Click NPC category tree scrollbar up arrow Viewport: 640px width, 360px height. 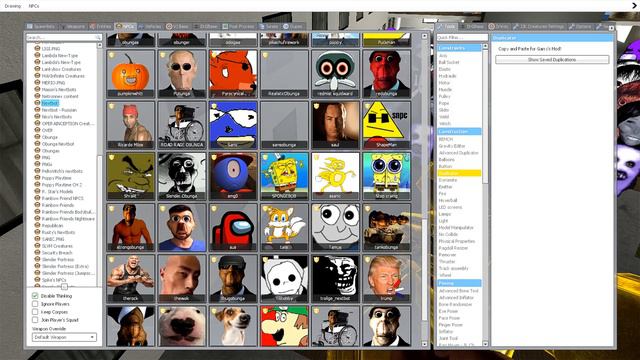click(x=100, y=45)
